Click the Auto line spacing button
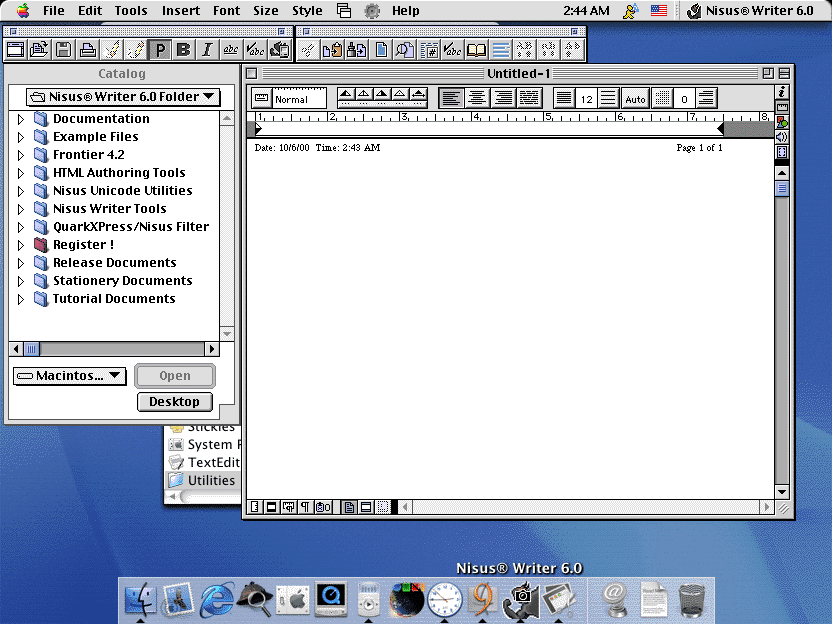This screenshot has width=832, height=624. (x=635, y=99)
